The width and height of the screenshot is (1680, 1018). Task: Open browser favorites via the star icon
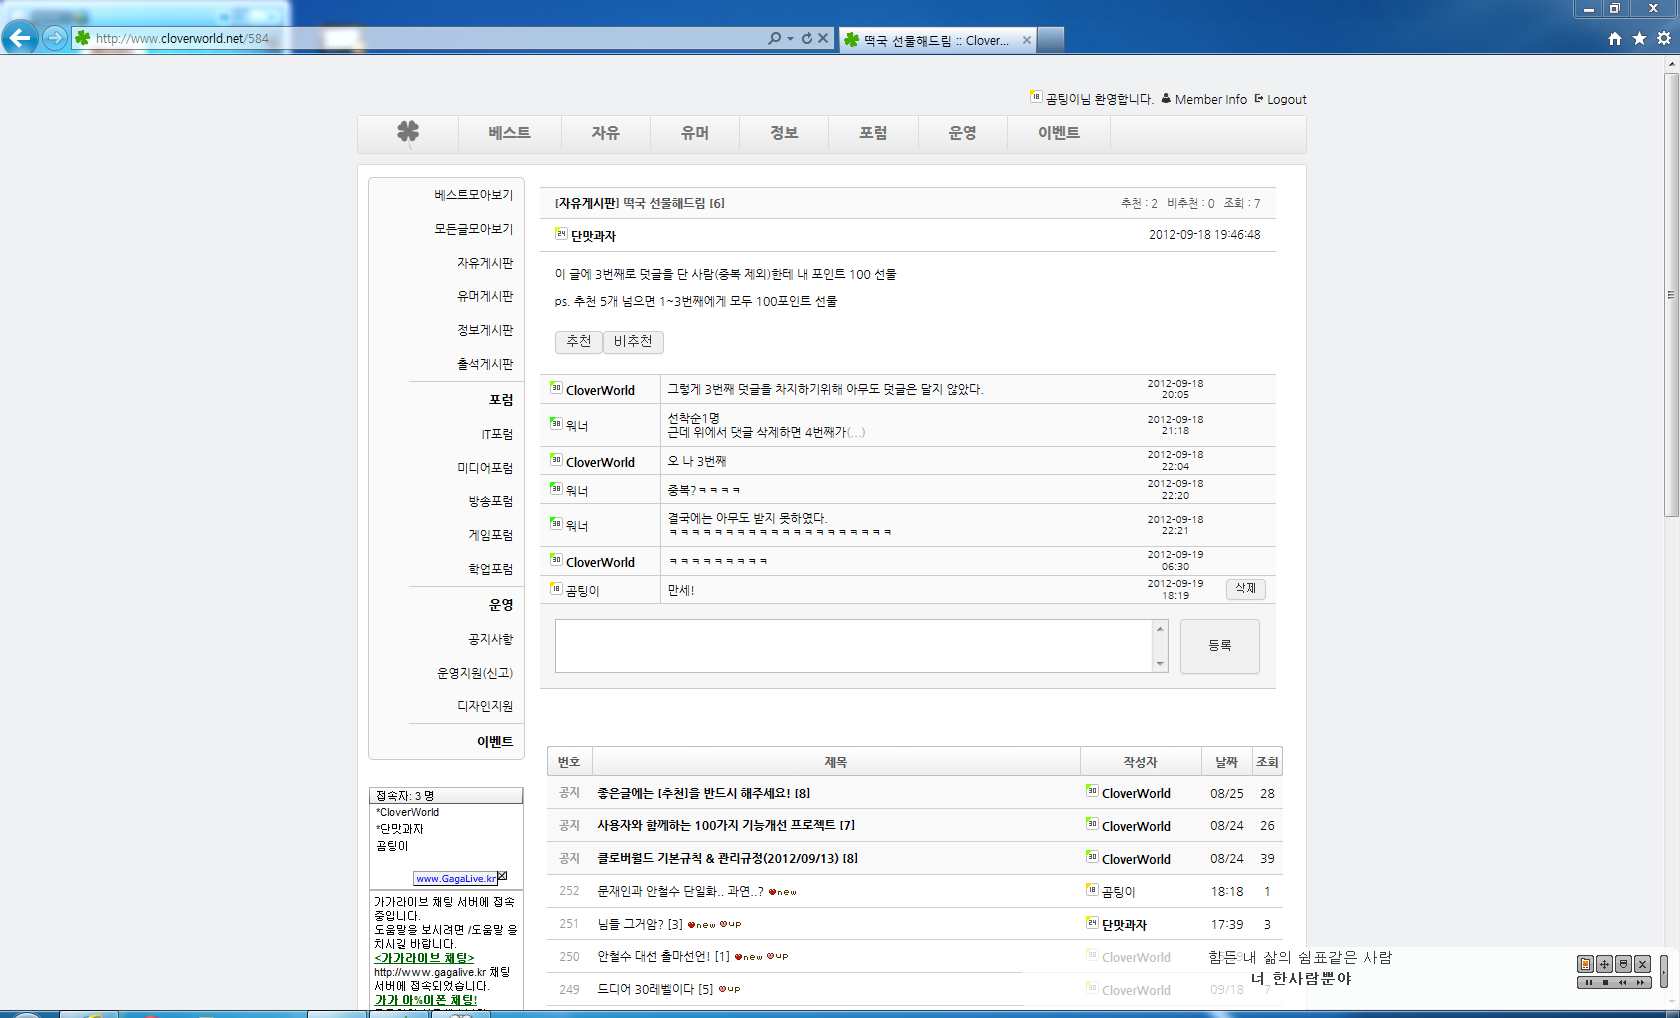click(x=1639, y=38)
